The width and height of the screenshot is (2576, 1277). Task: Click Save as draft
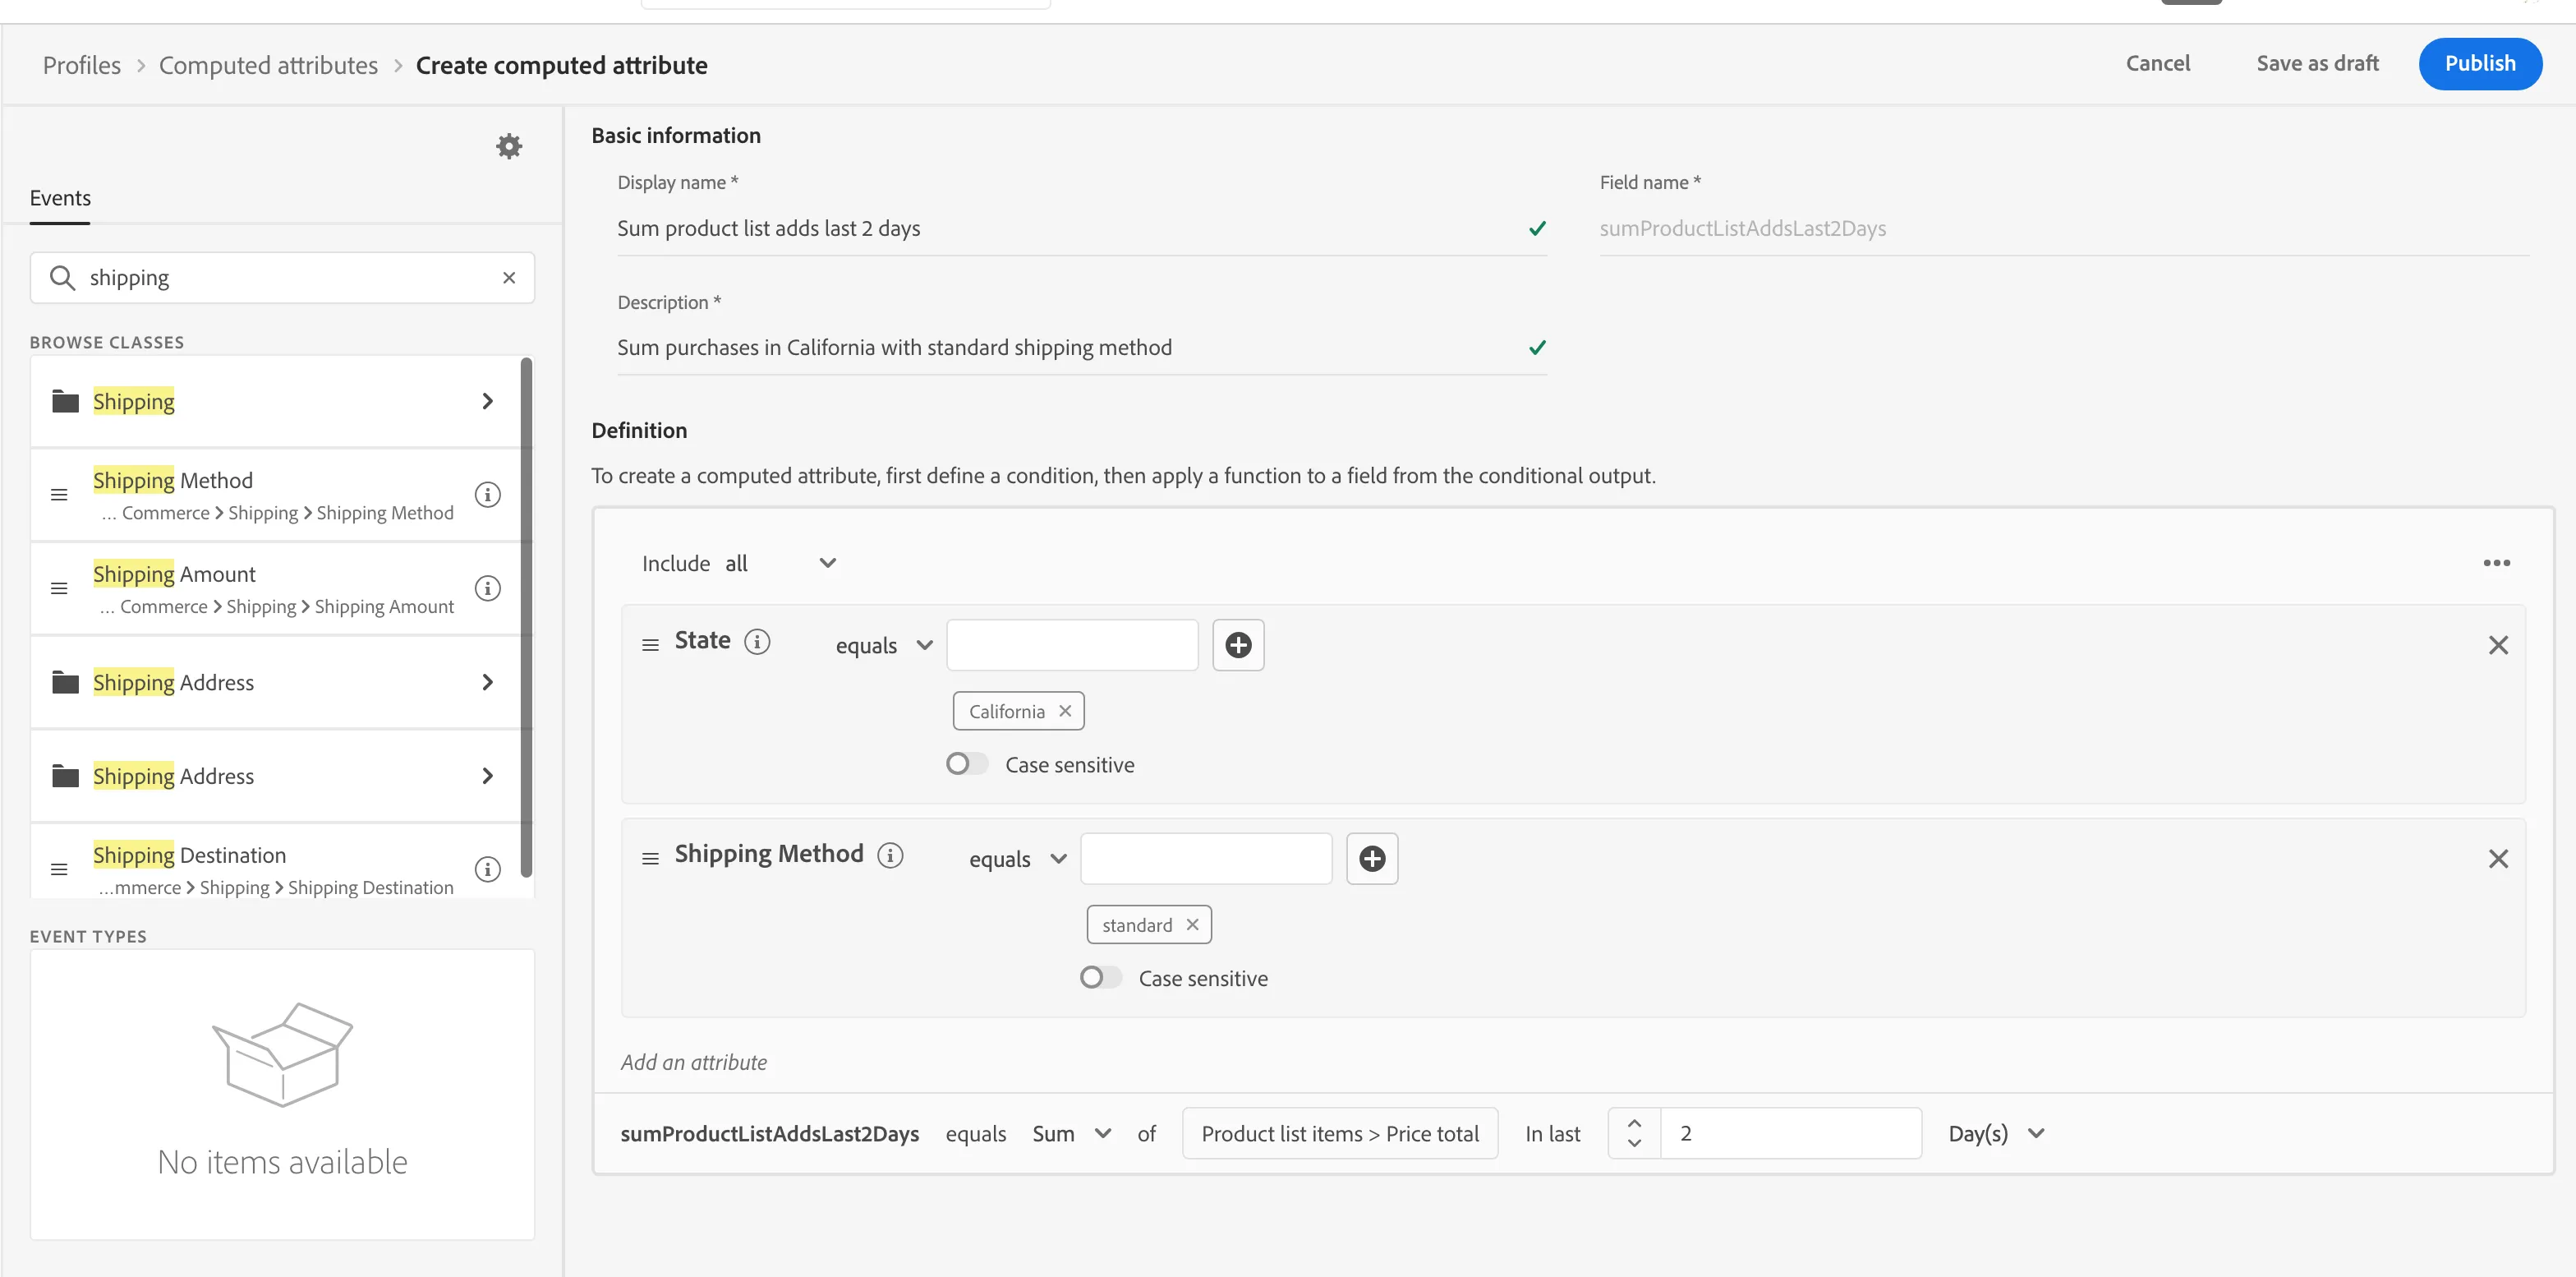(x=2317, y=63)
